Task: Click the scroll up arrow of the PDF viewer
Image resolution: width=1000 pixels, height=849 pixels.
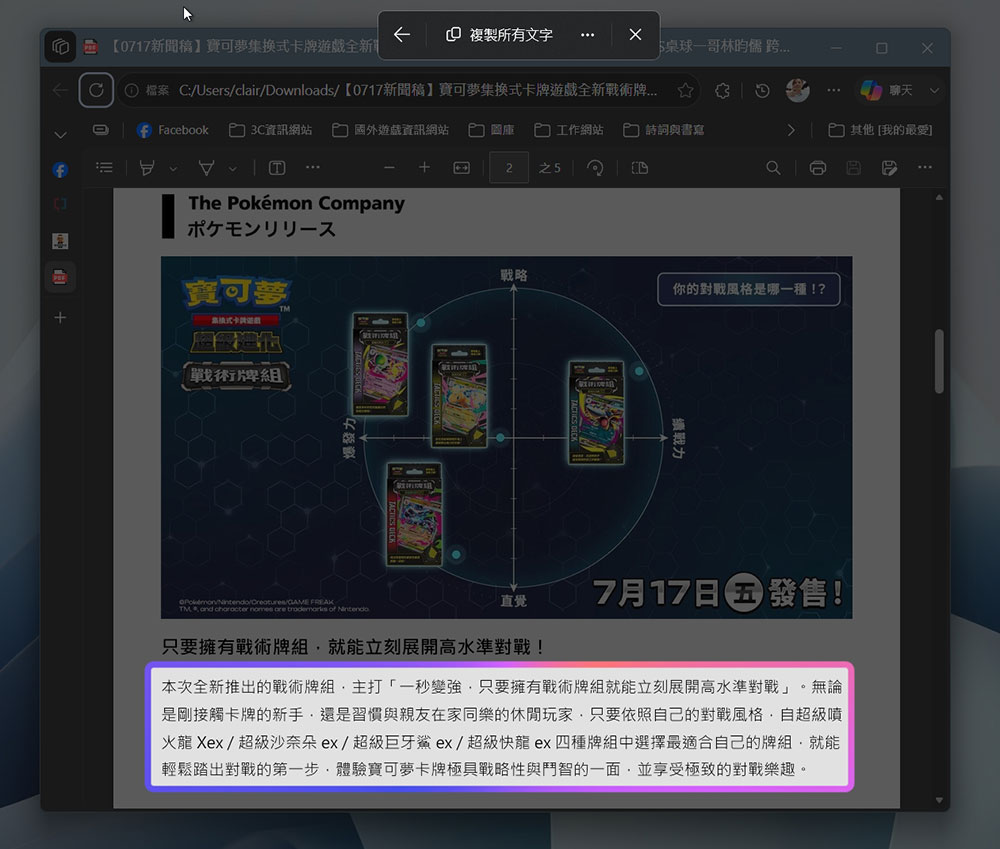Action: click(x=939, y=198)
